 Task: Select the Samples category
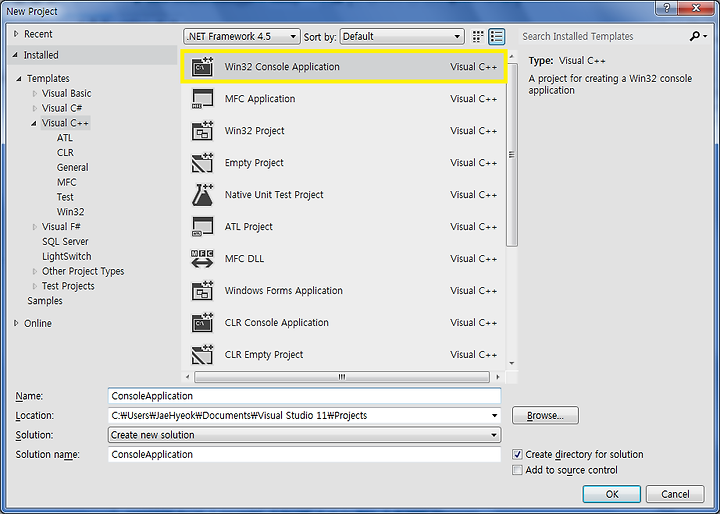(x=45, y=301)
